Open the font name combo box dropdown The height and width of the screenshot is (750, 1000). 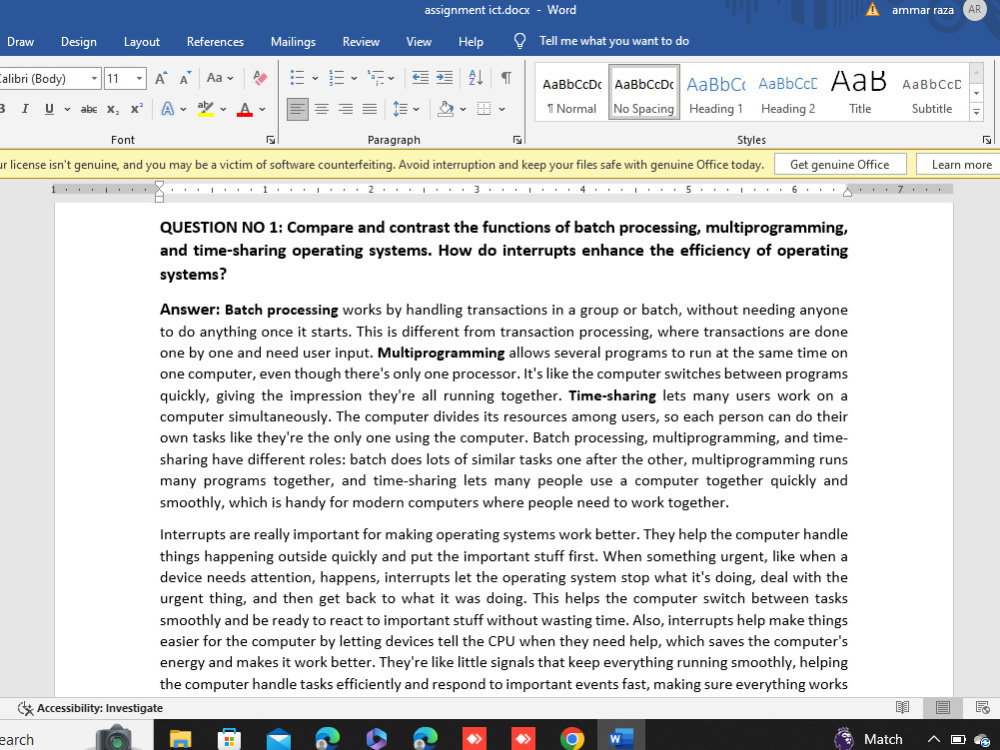(x=94, y=78)
